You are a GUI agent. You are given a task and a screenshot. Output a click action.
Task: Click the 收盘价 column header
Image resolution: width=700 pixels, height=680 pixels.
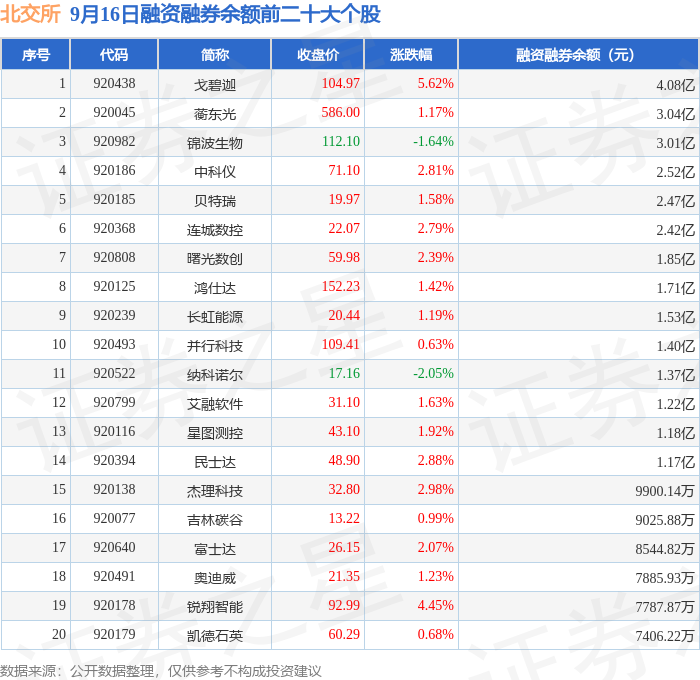tap(318, 54)
